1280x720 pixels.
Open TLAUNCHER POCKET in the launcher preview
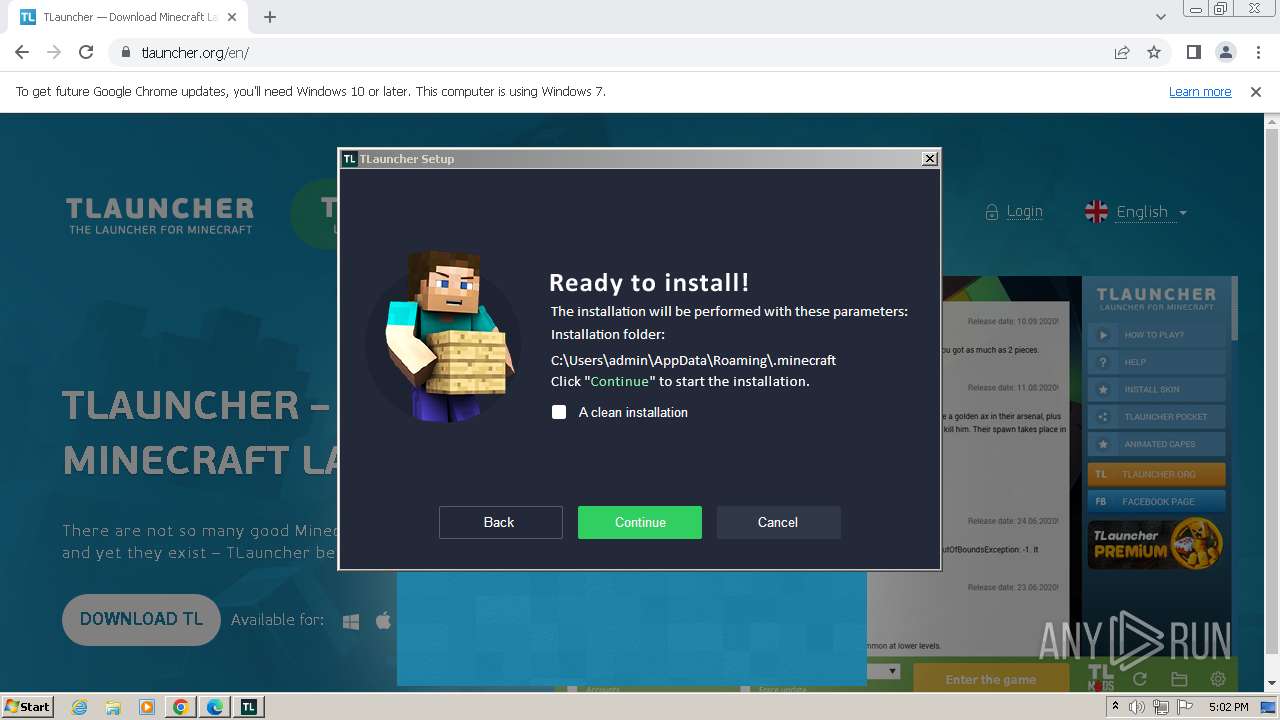(1156, 416)
